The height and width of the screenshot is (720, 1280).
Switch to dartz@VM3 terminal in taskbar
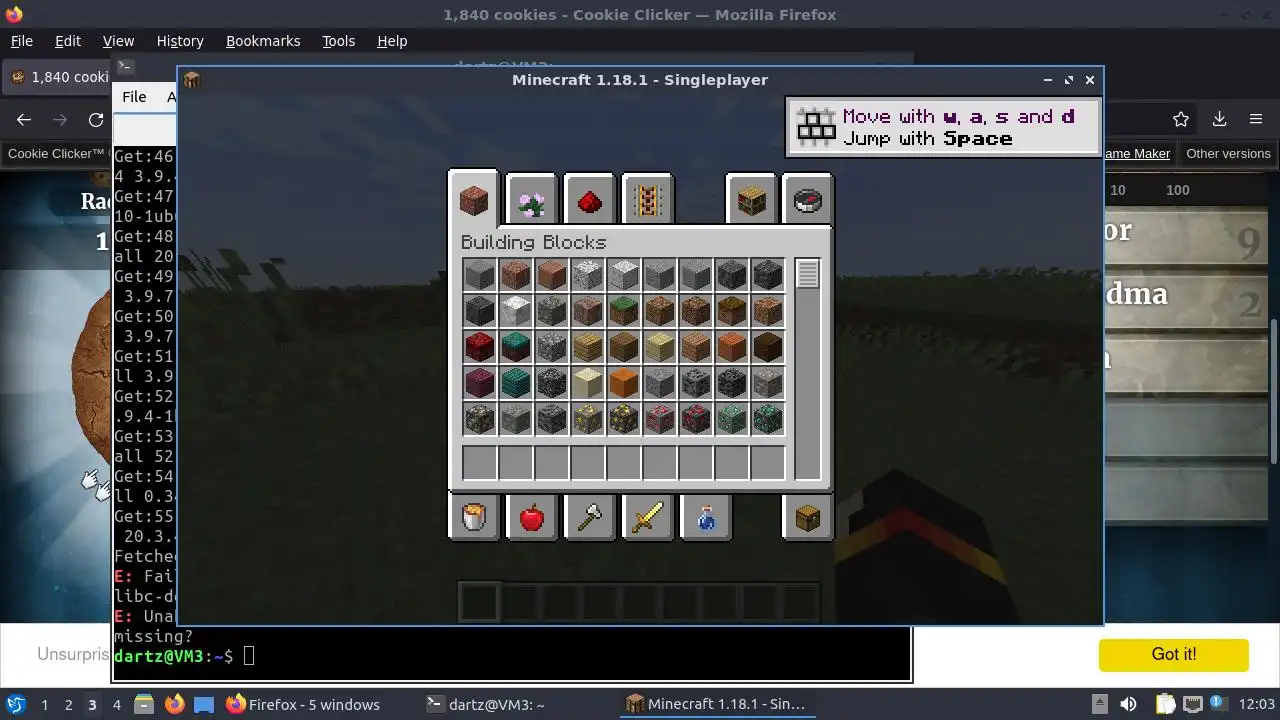485,704
